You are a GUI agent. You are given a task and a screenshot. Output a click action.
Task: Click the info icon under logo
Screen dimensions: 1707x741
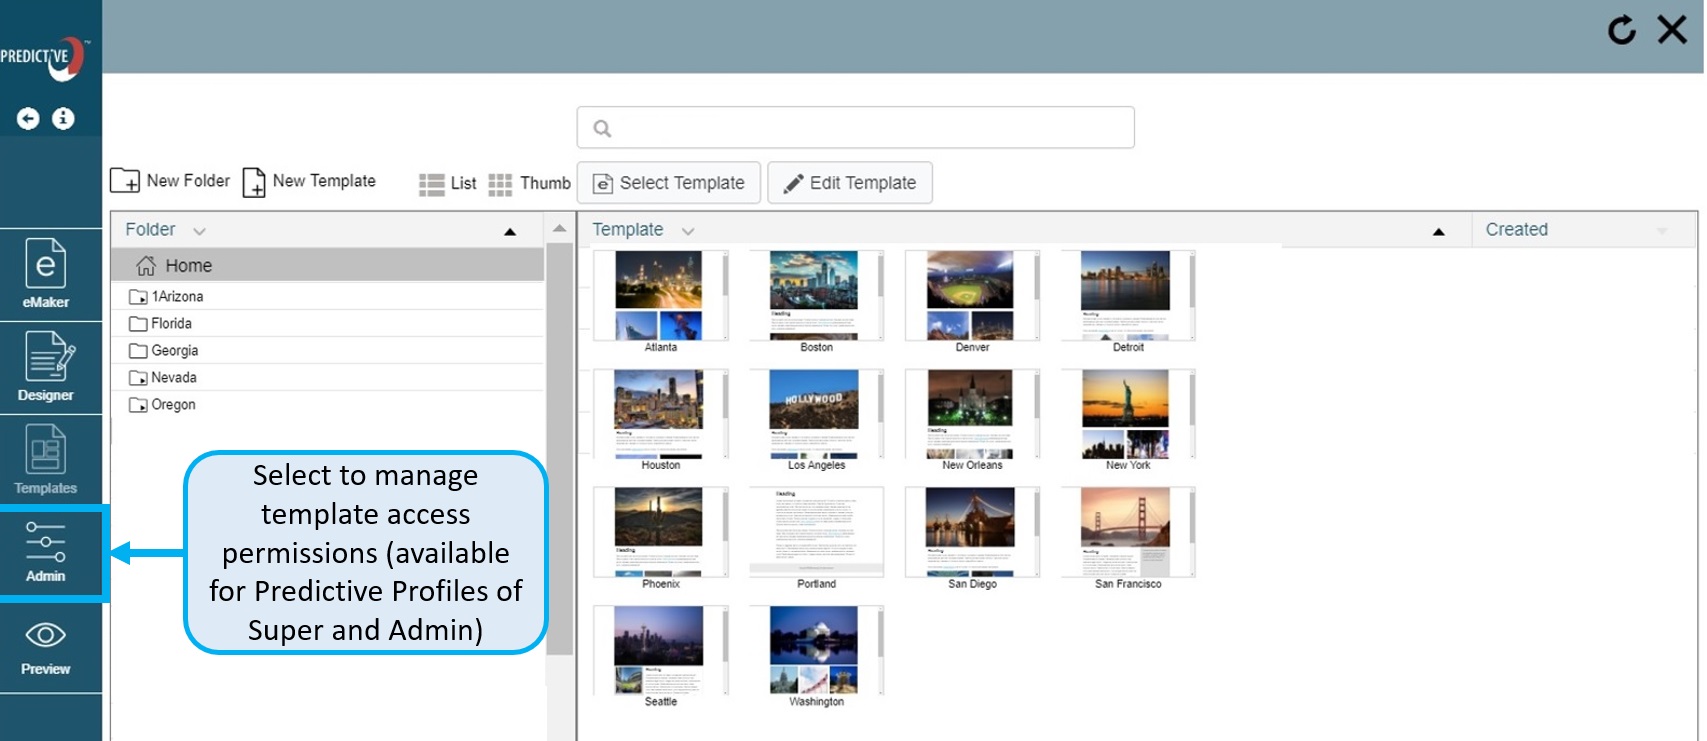63,119
